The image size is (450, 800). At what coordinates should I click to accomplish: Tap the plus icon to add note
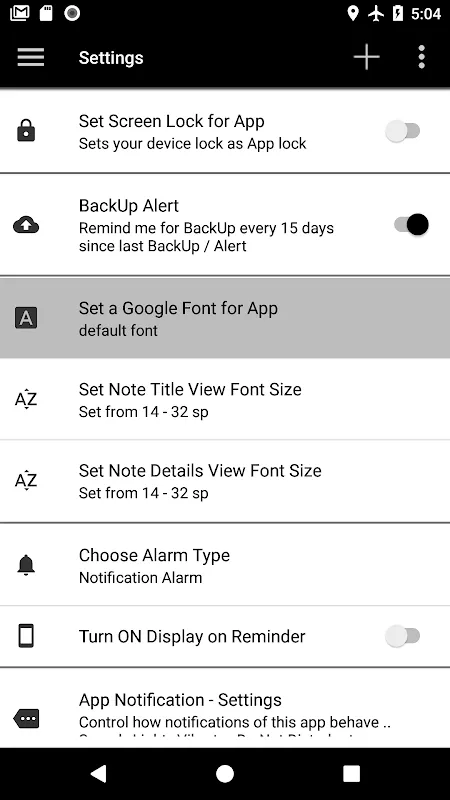coord(367,57)
